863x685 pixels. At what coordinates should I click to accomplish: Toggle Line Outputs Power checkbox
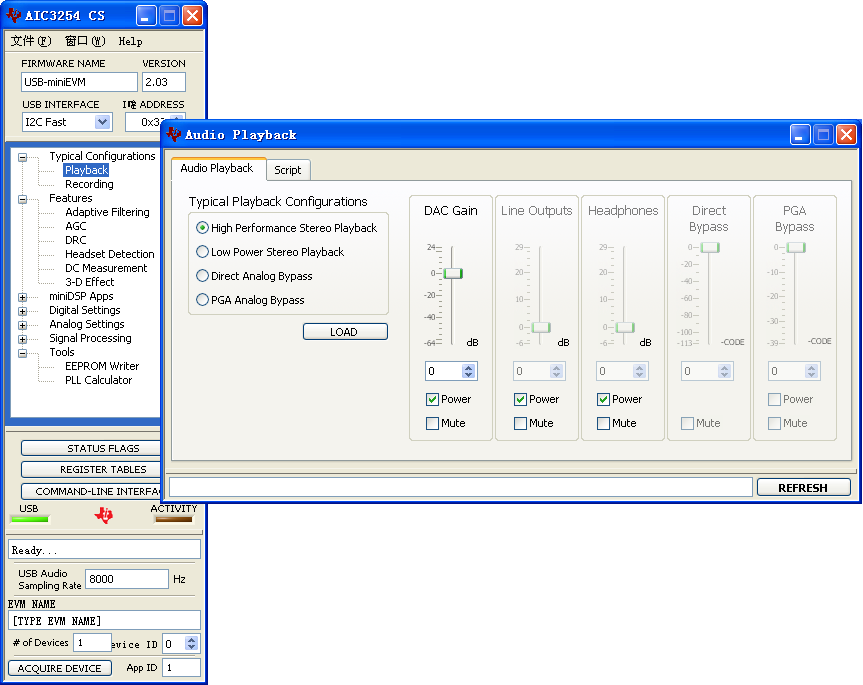tap(520, 399)
